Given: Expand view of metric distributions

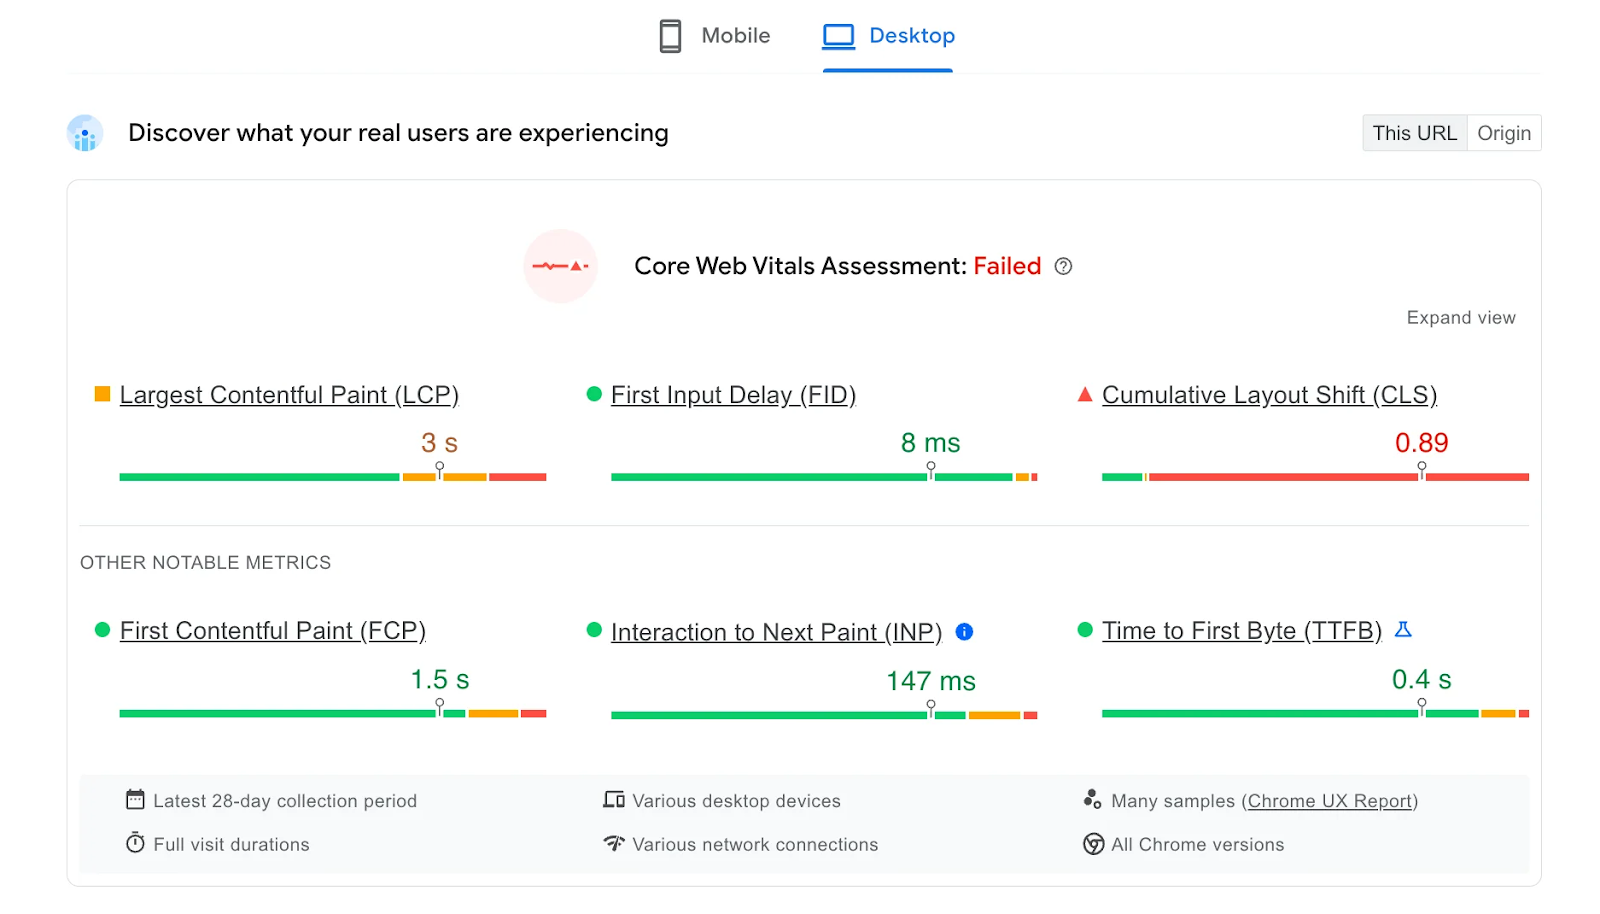Looking at the screenshot, I should [x=1460, y=317].
